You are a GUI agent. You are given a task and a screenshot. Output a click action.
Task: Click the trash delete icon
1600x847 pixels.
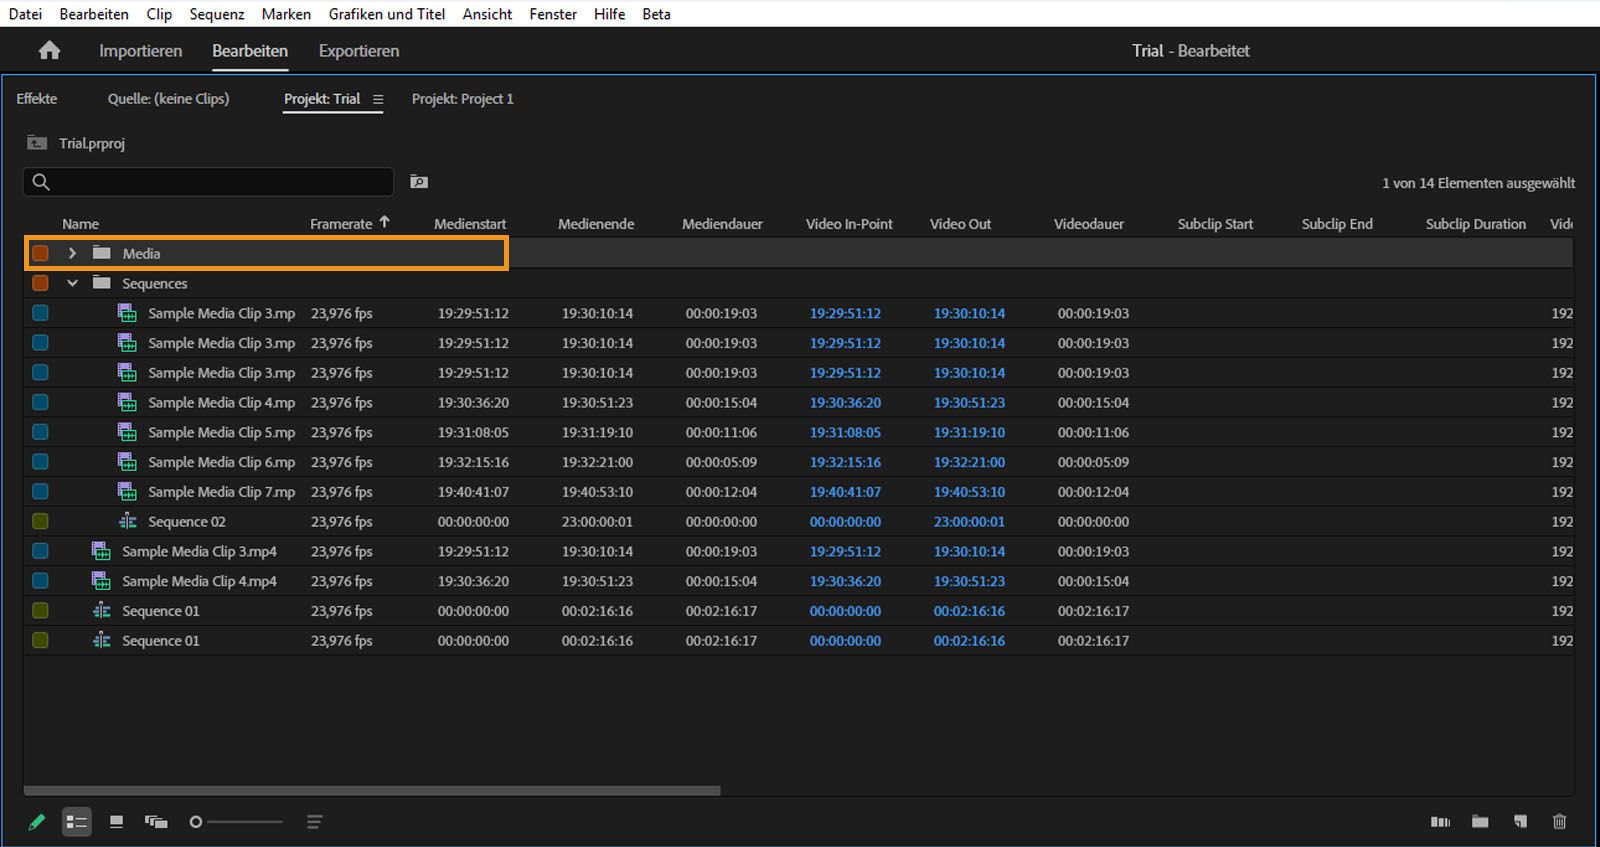pyautogui.click(x=1559, y=822)
